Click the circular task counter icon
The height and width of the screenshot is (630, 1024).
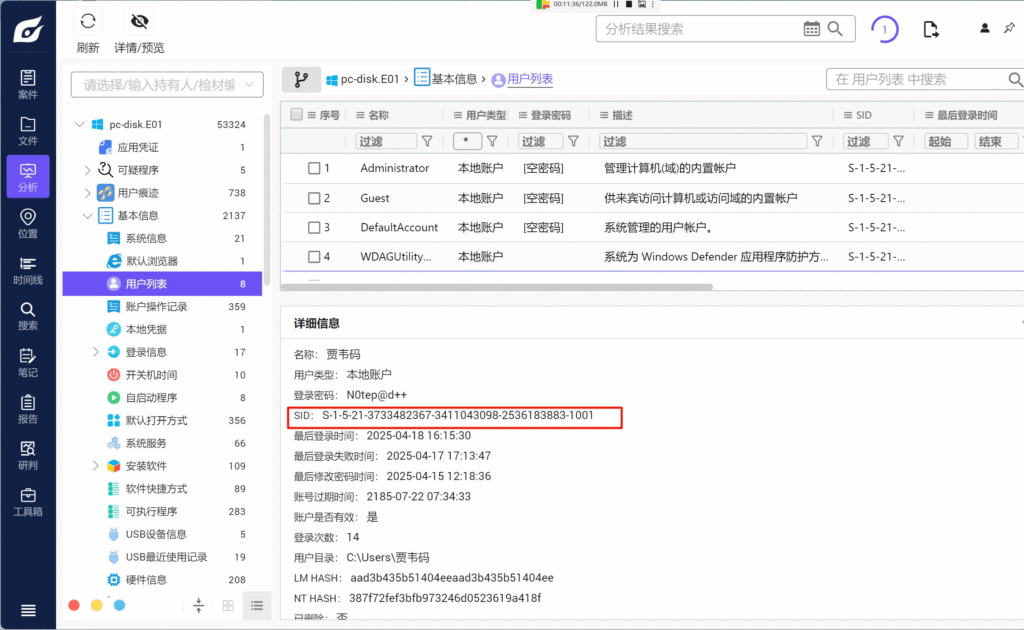884,29
